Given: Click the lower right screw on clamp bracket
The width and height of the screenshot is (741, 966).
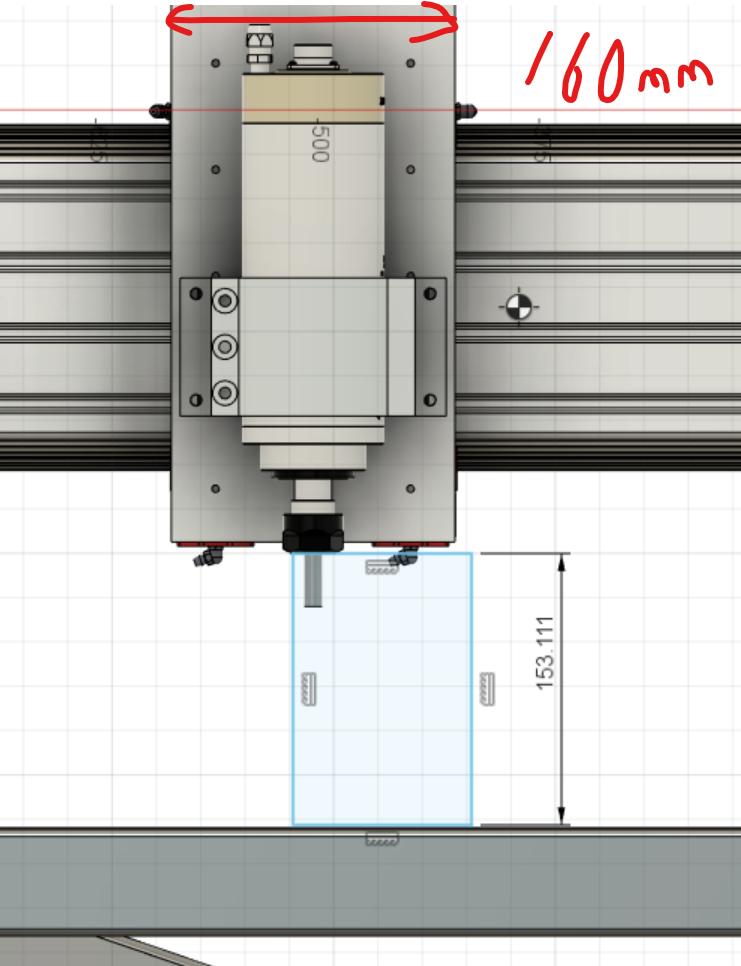Looking at the screenshot, I should pos(431,401).
